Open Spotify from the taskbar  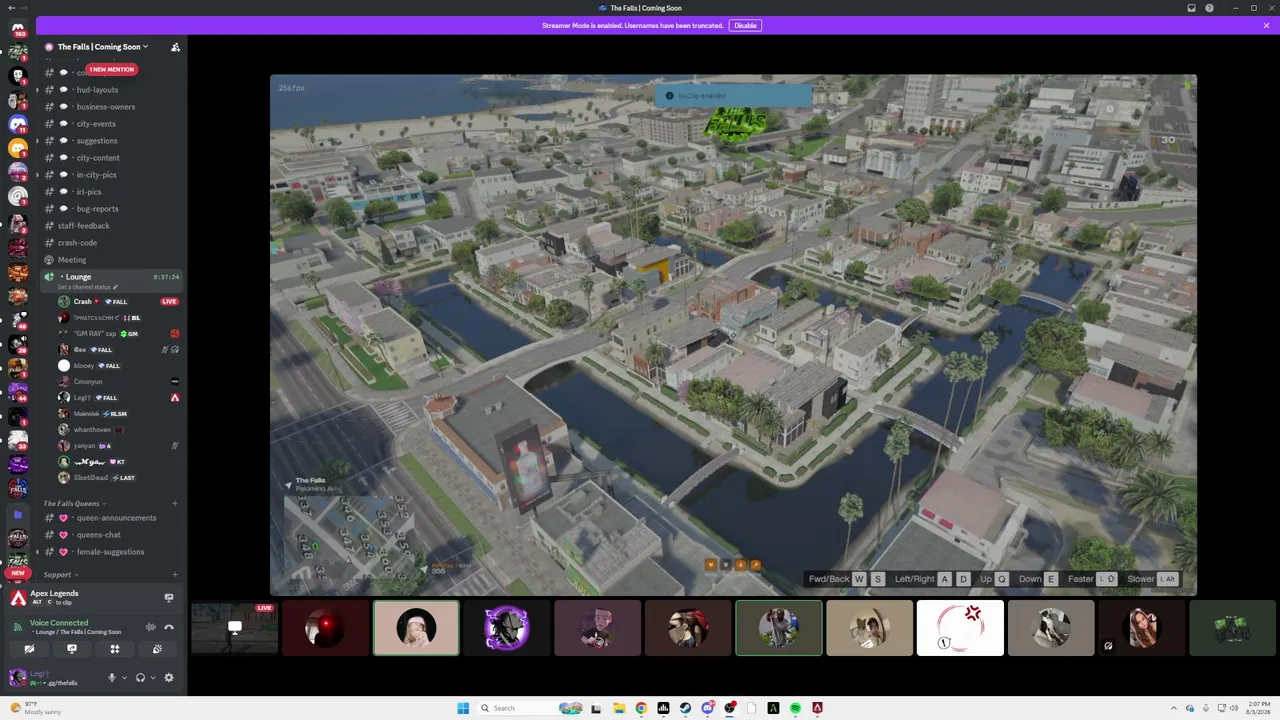click(x=795, y=708)
